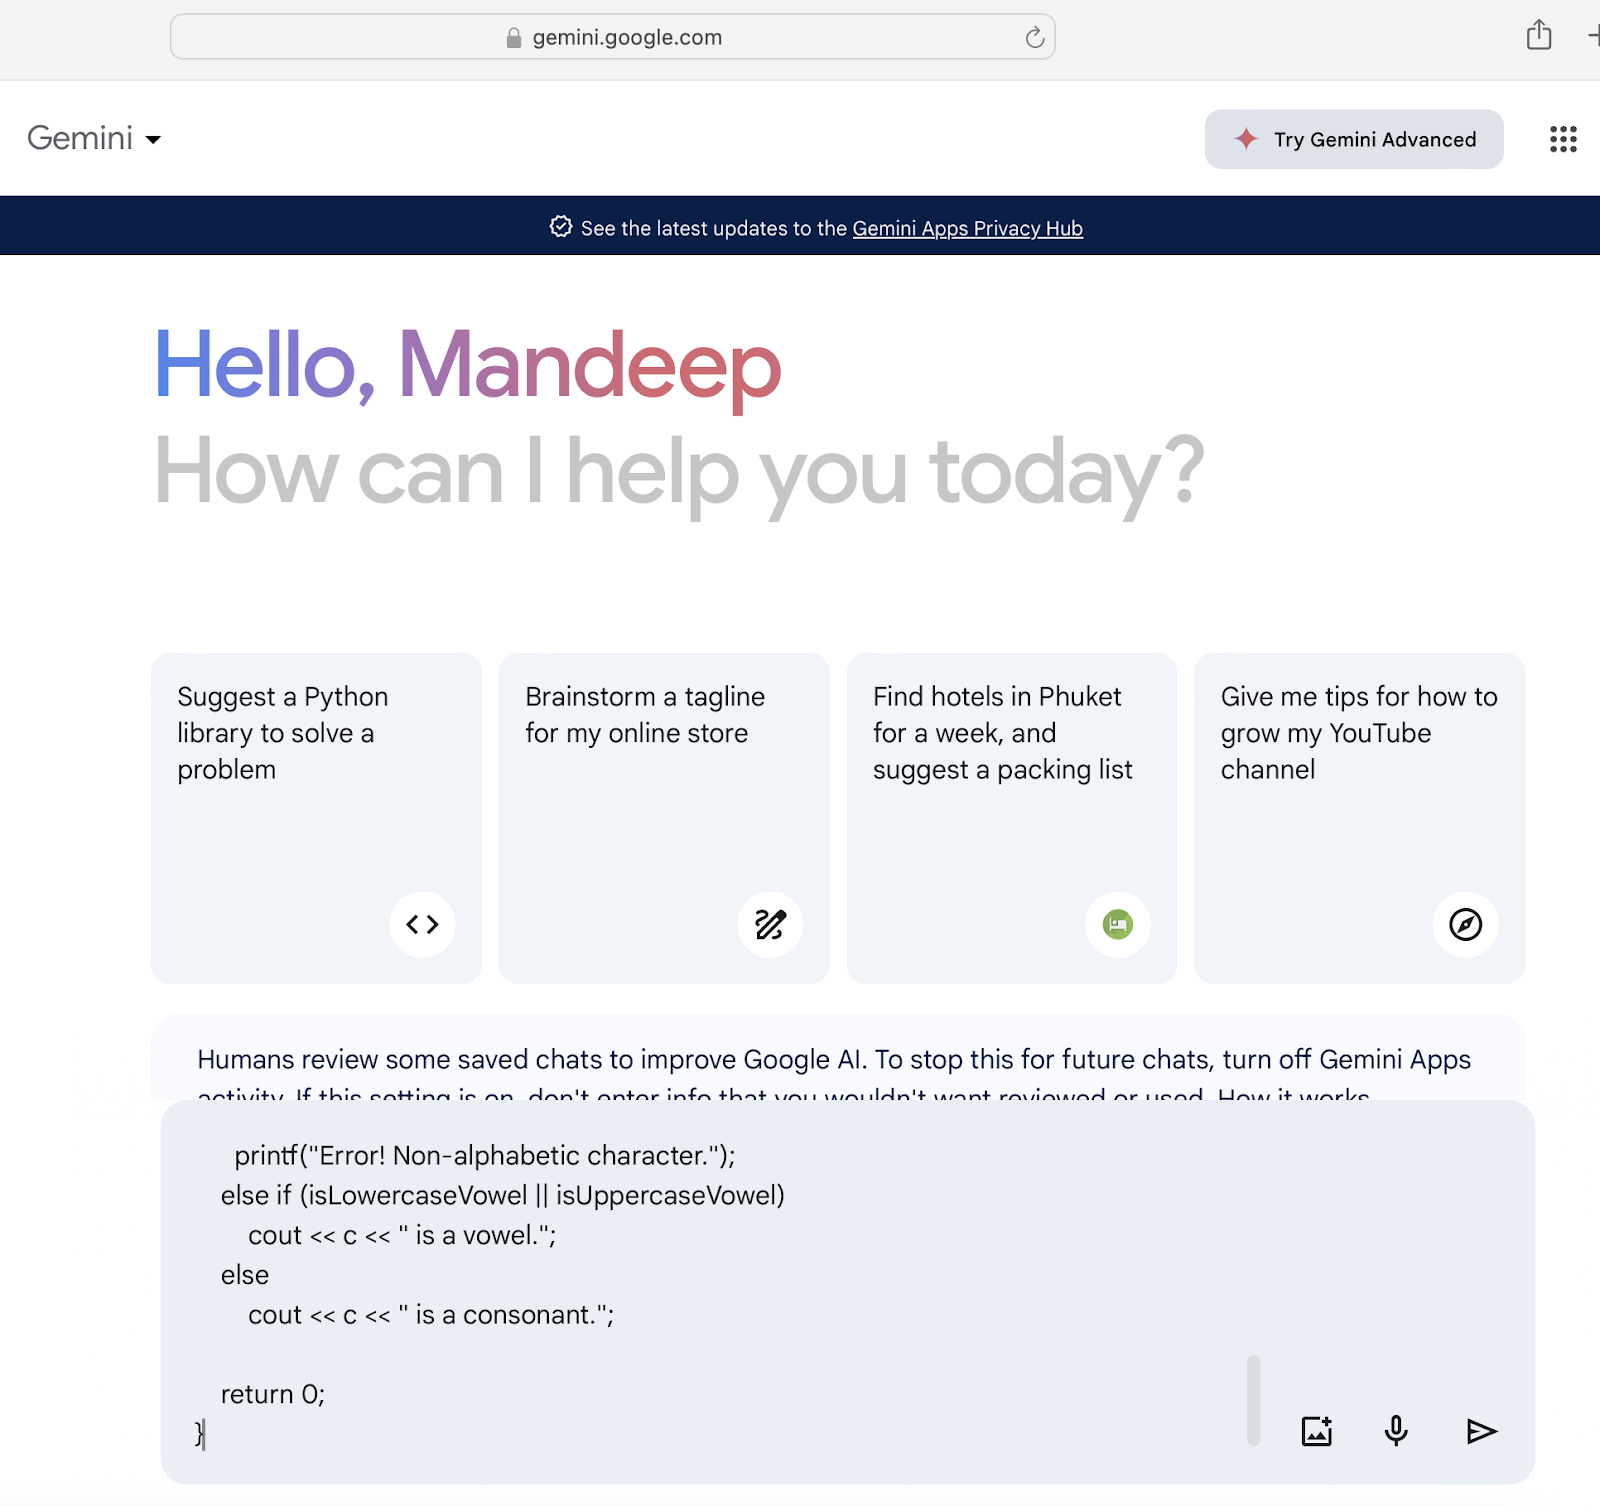Screen dimensions: 1600x1506
Task: Select 'Suggest a Python library' card
Action: [x=316, y=818]
